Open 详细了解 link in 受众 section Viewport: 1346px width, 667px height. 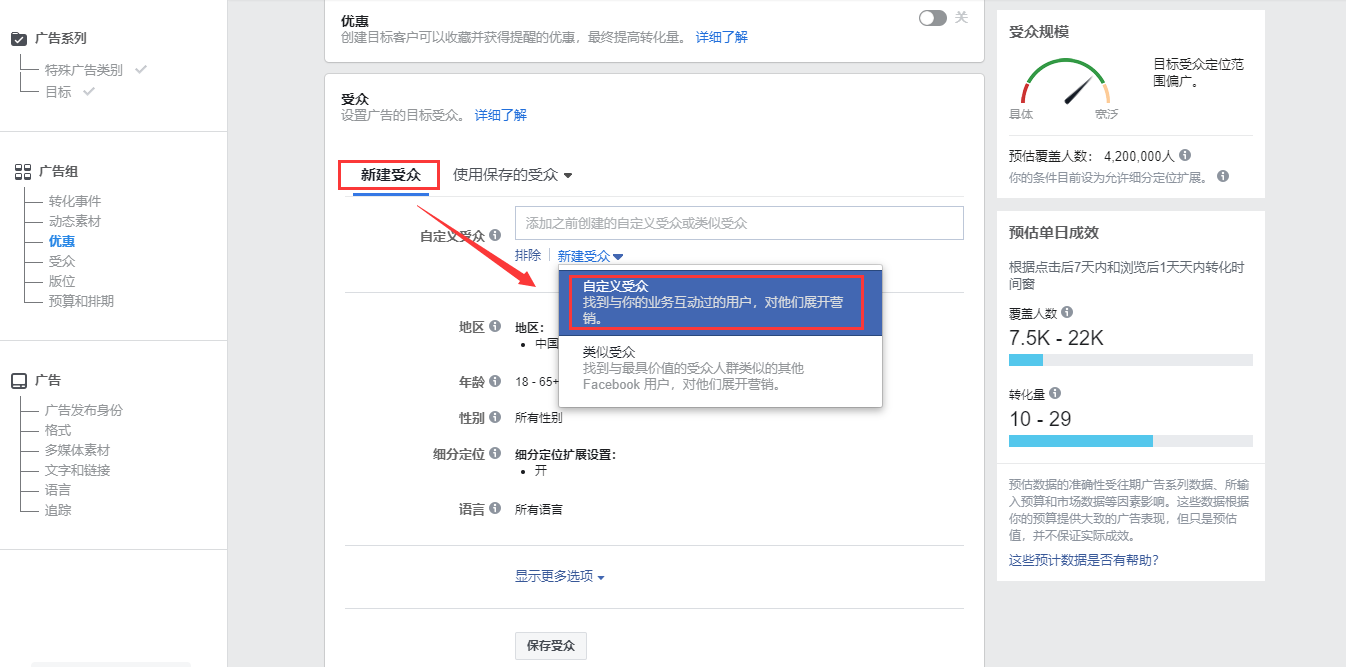click(500, 115)
